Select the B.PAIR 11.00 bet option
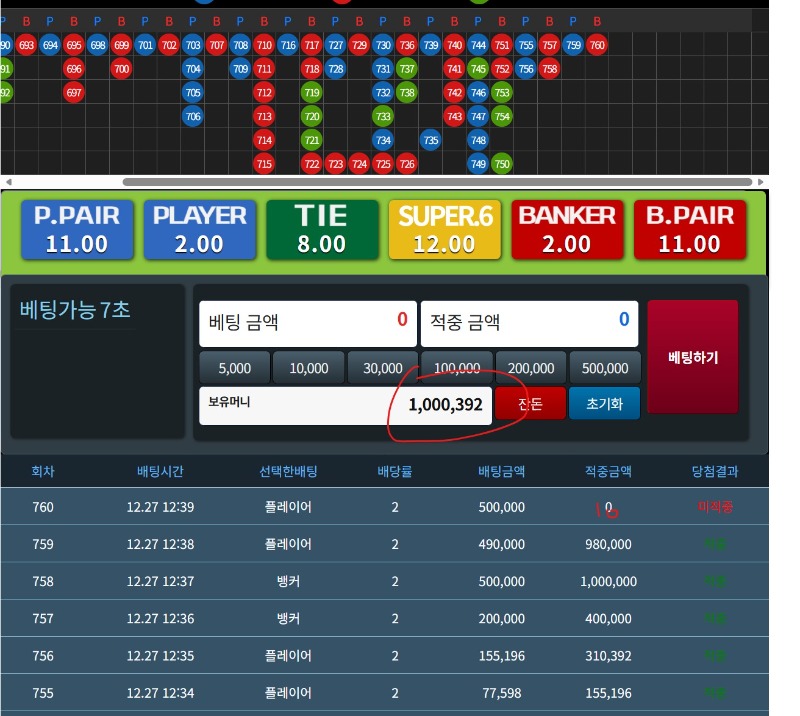The width and height of the screenshot is (800, 716). click(x=690, y=229)
